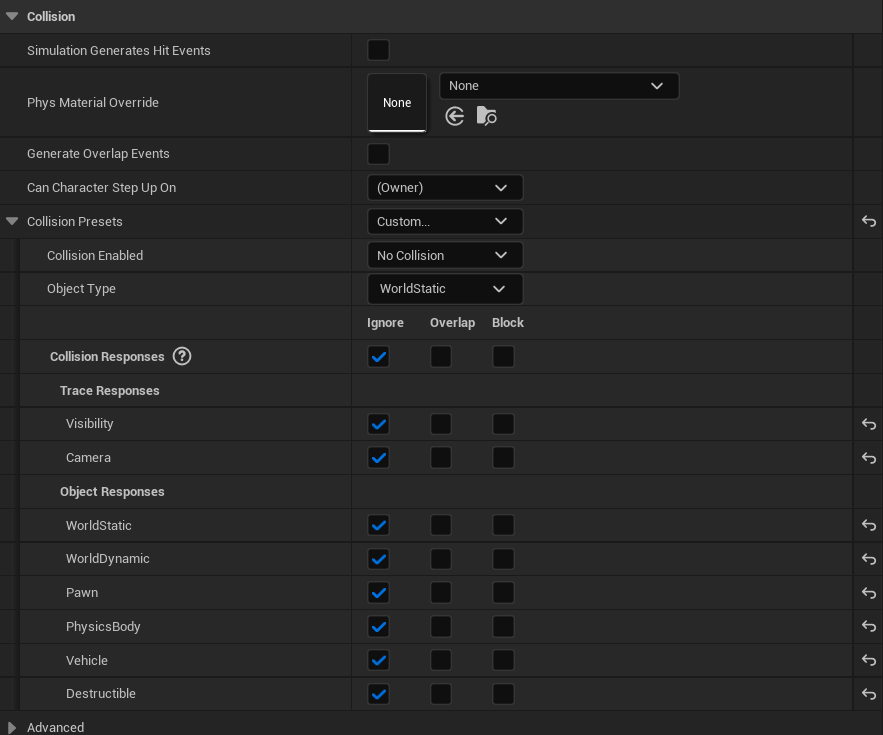This screenshot has height=735, width=883.
Task: Reset the Pawn object response to default
Action: (x=868, y=593)
